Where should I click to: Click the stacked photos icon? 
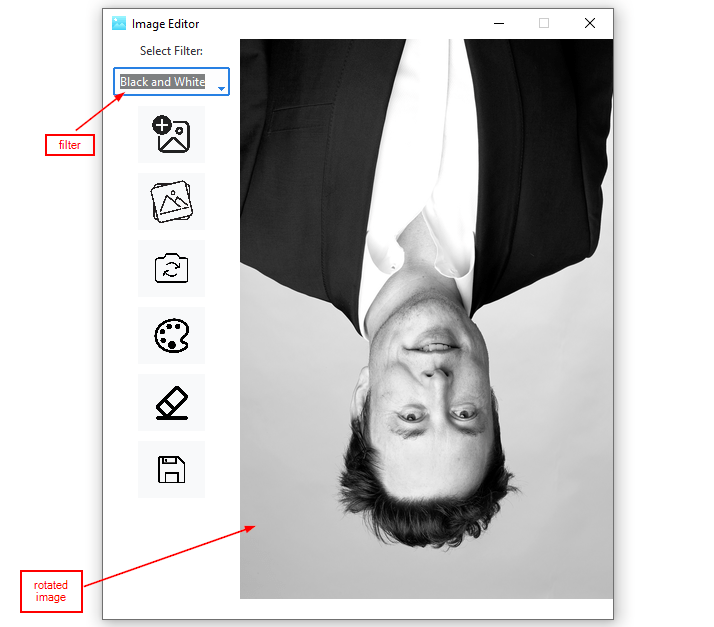[171, 202]
